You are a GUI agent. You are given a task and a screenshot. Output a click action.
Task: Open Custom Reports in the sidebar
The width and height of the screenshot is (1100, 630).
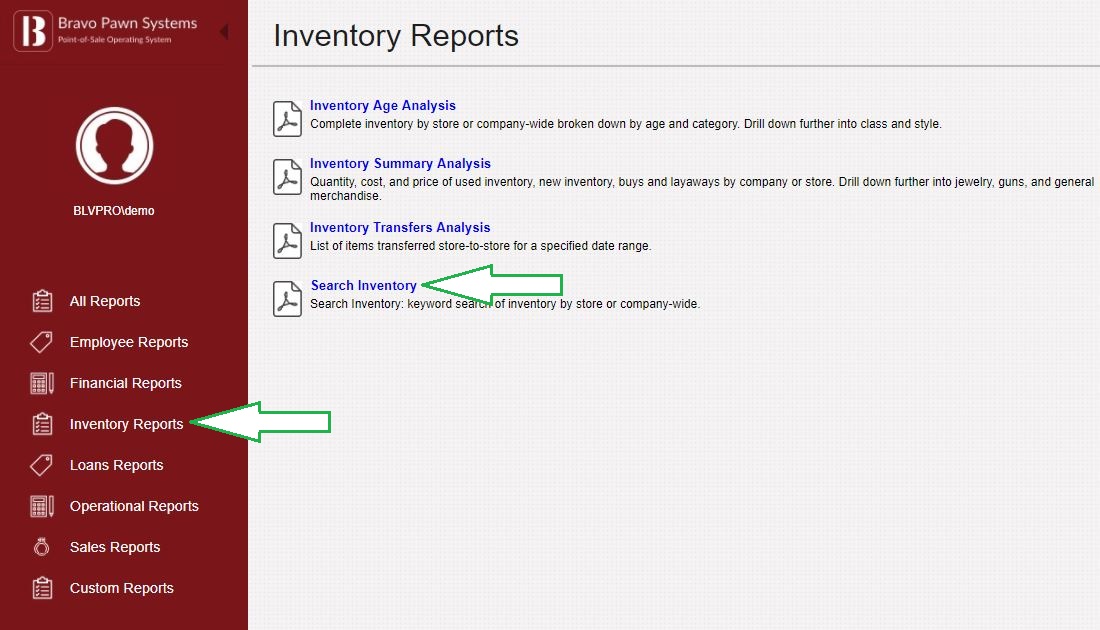point(121,589)
